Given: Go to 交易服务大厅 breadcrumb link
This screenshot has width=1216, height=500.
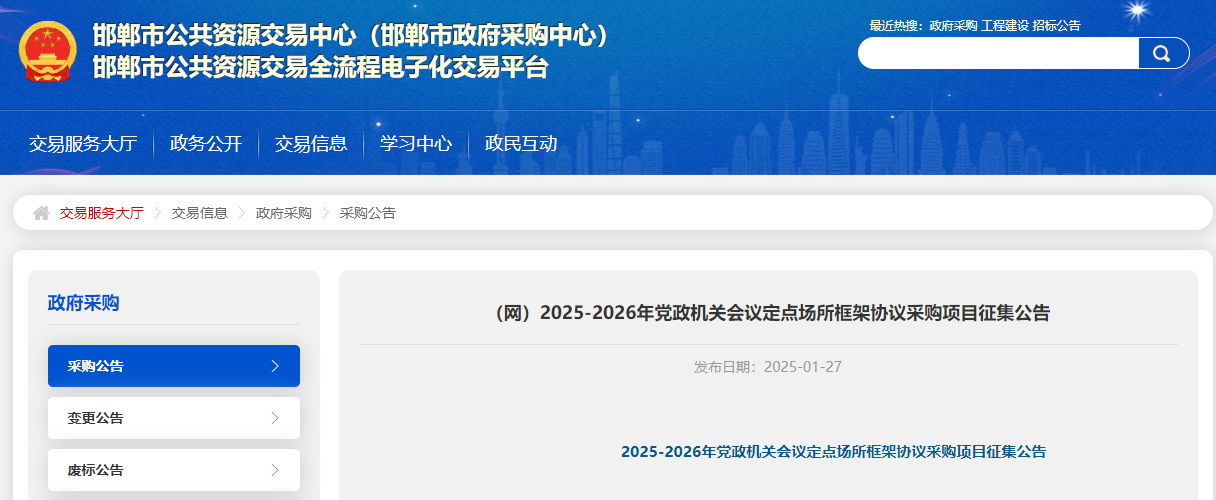Looking at the screenshot, I should click(x=102, y=213).
